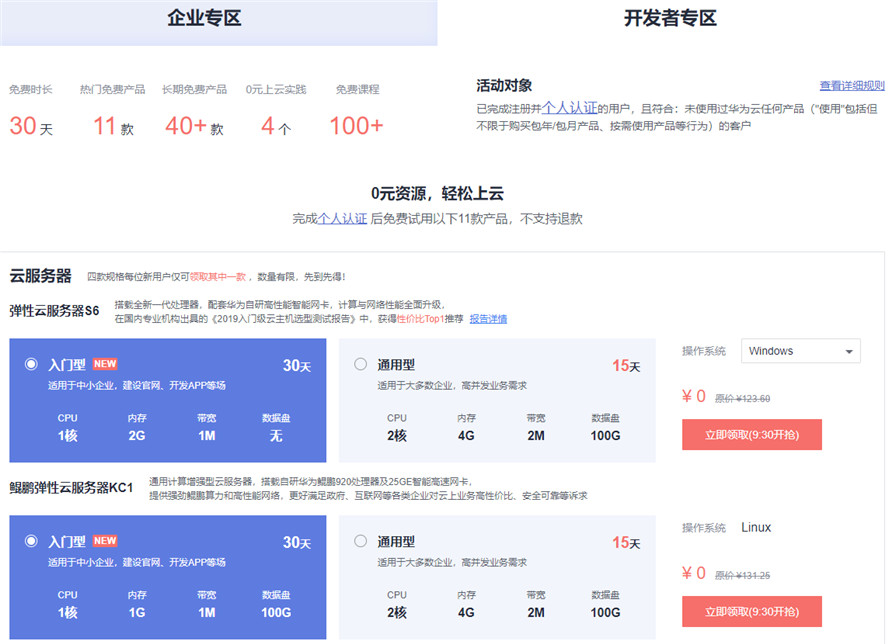This screenshot has height=644, width=888.
Task: Select 入门型 radio for 鲲鹏弹性云服务器KC1
Action: [32, 541]
